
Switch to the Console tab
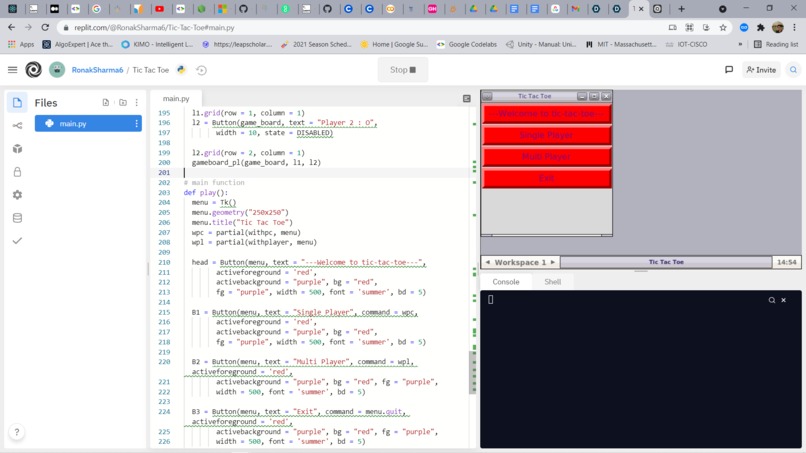506,282
